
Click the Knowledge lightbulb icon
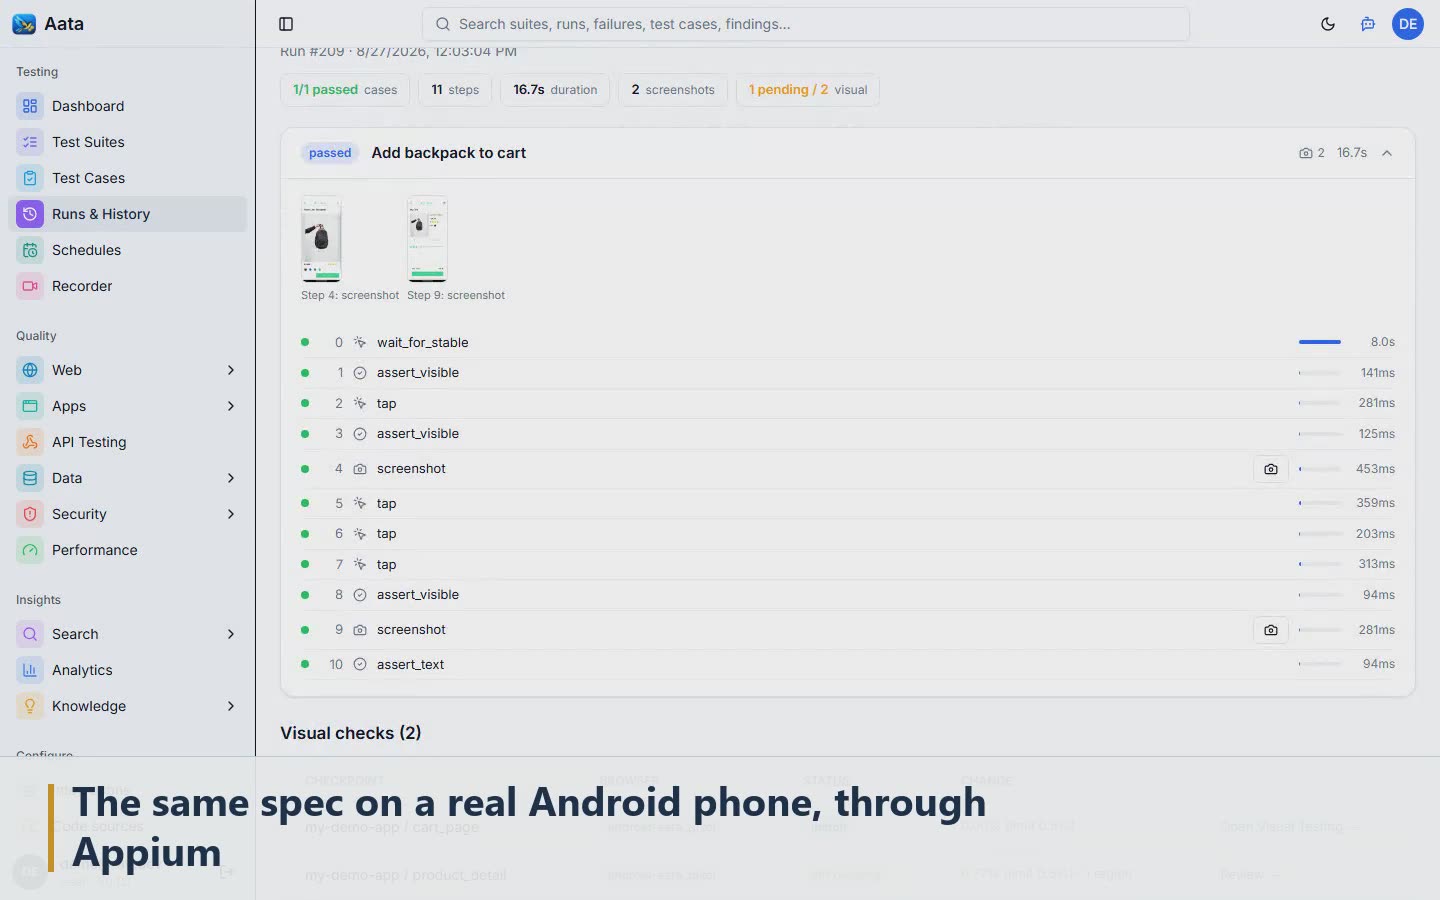tap(30, 706)
